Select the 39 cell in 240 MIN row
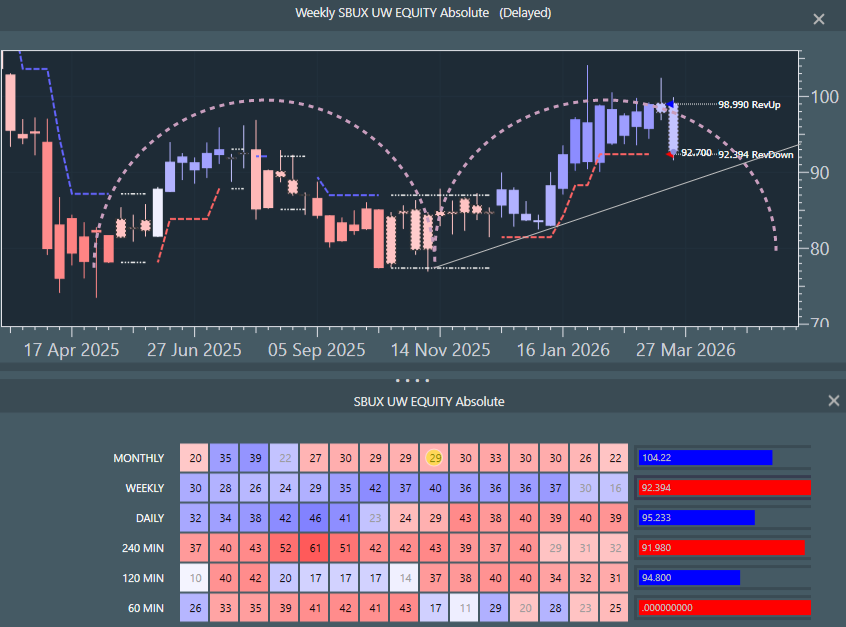The image size is (846, 627). point(465,548)
